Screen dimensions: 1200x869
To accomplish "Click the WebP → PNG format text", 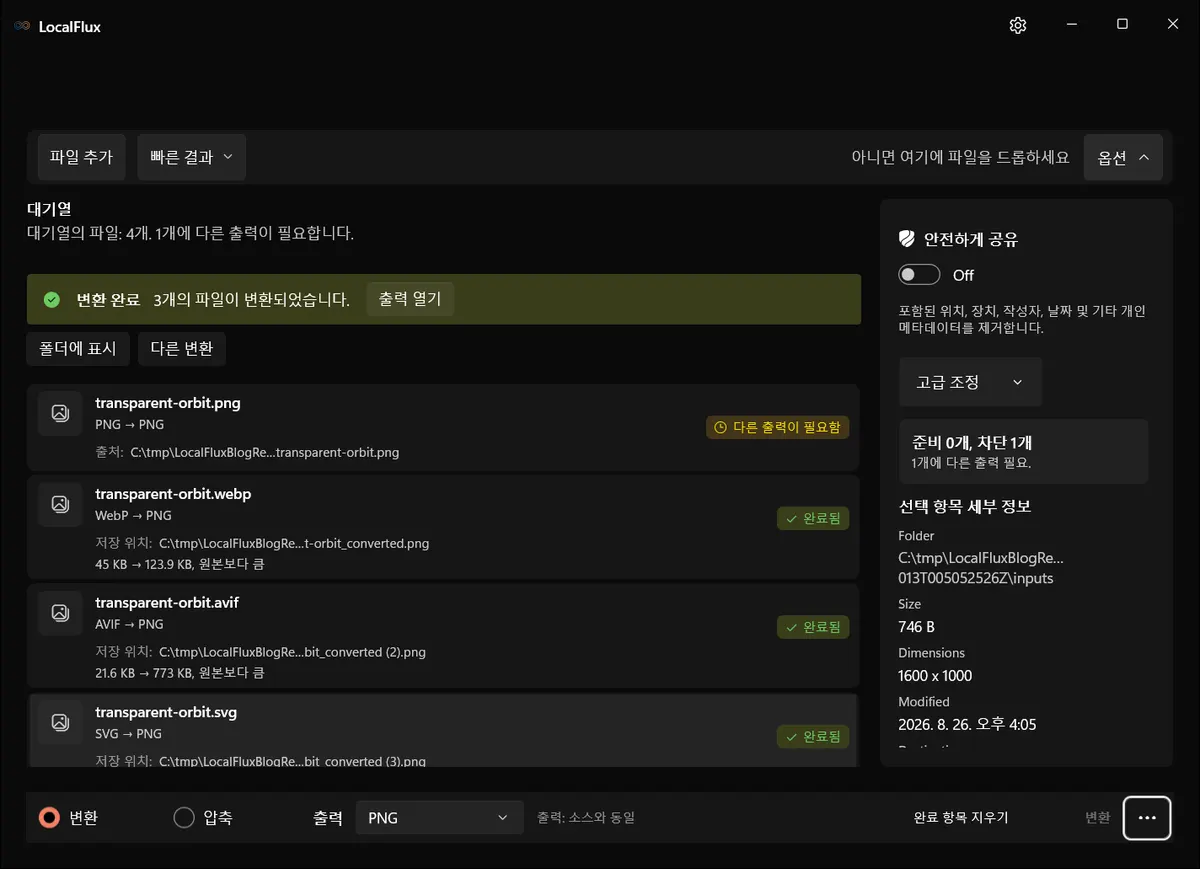I will click(133, 515).
